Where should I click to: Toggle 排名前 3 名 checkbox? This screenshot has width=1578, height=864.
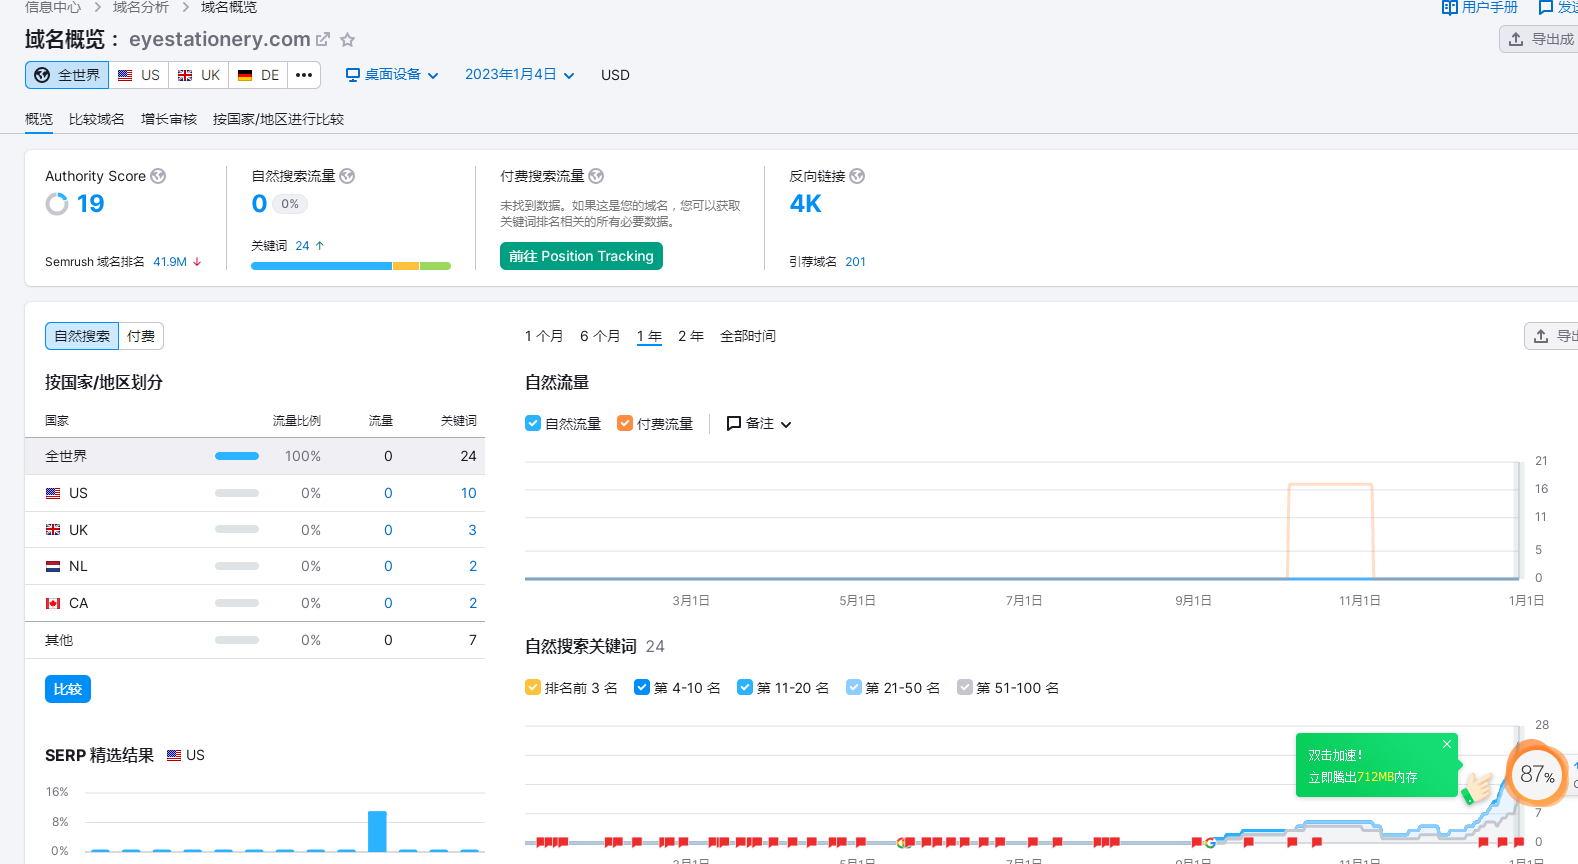(533, 687)
